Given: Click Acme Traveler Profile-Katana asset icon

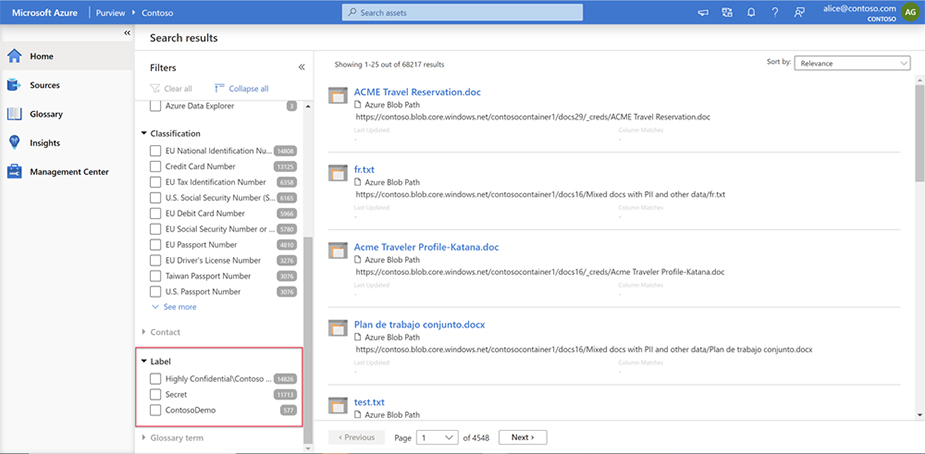Looking at the screenshot, I should tap(337, 250).
